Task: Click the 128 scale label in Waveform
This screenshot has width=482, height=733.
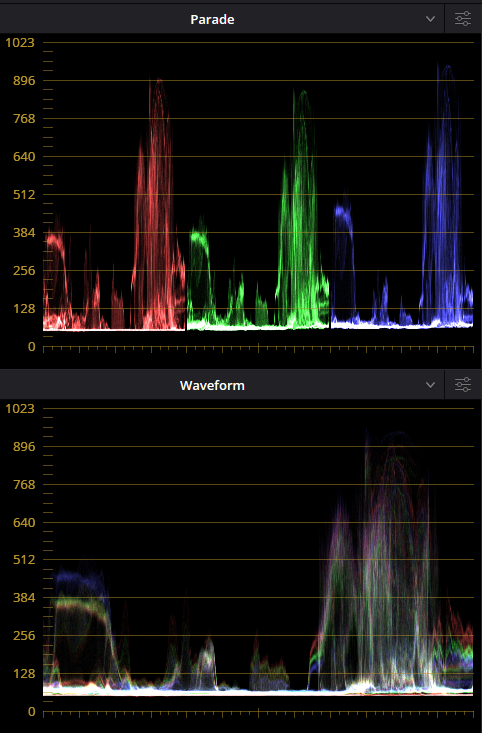Action: click(24, 674)
